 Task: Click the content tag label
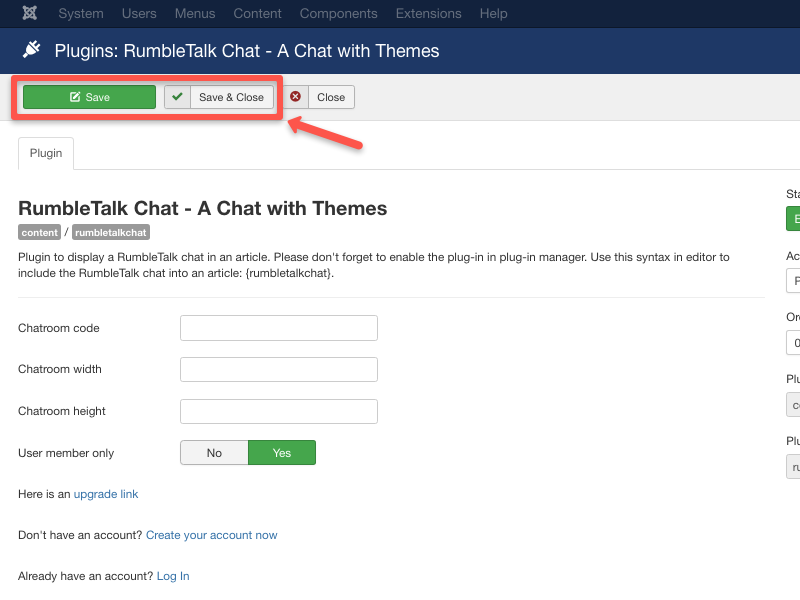coord(39,232)
